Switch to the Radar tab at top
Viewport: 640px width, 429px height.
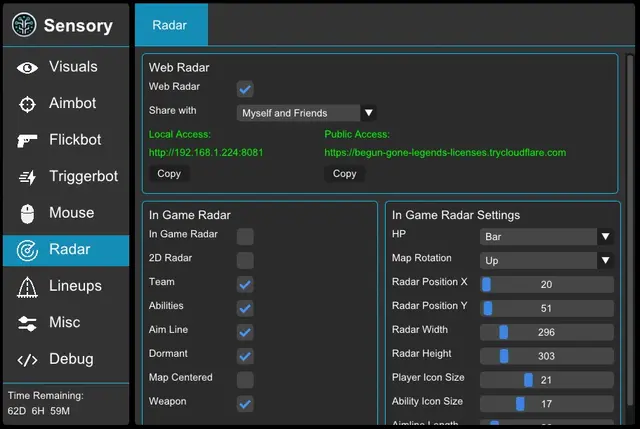point(171,25)
